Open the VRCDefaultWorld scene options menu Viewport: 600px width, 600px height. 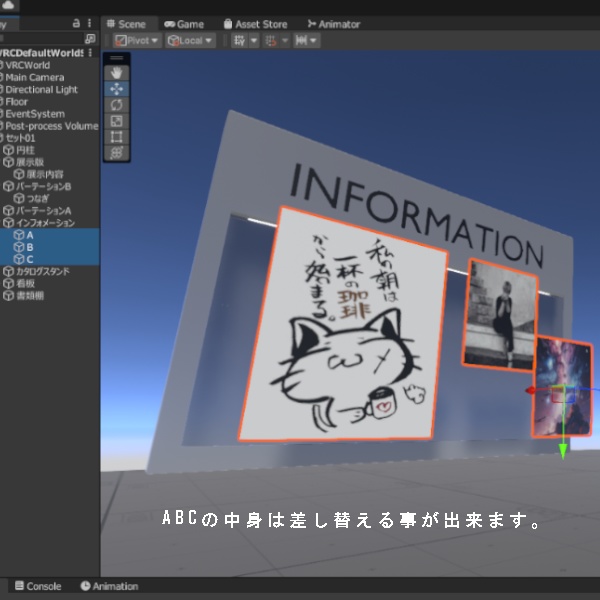[x=90, y=53]
